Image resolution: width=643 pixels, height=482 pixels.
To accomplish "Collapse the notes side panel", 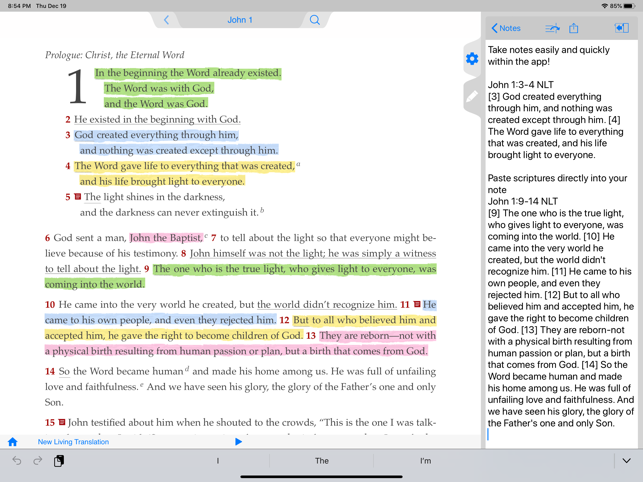I will (621, 28).
